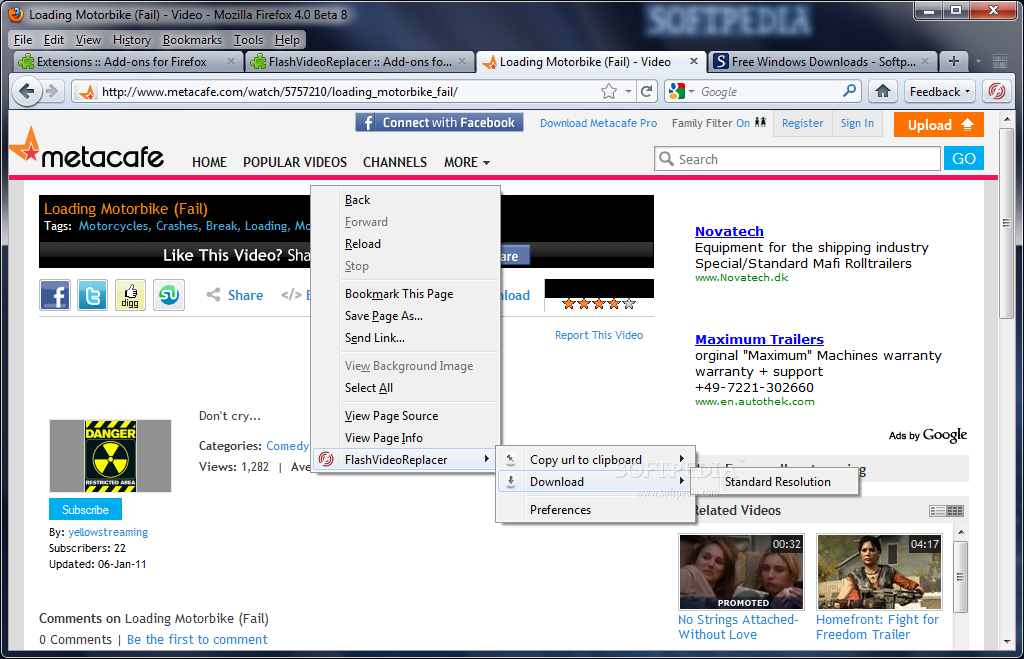Image resolution: width=1024 pixels, height=659 pixels.
Task: Expand Copy url to clipboard submenu
Action: click(x=596, y=460)
